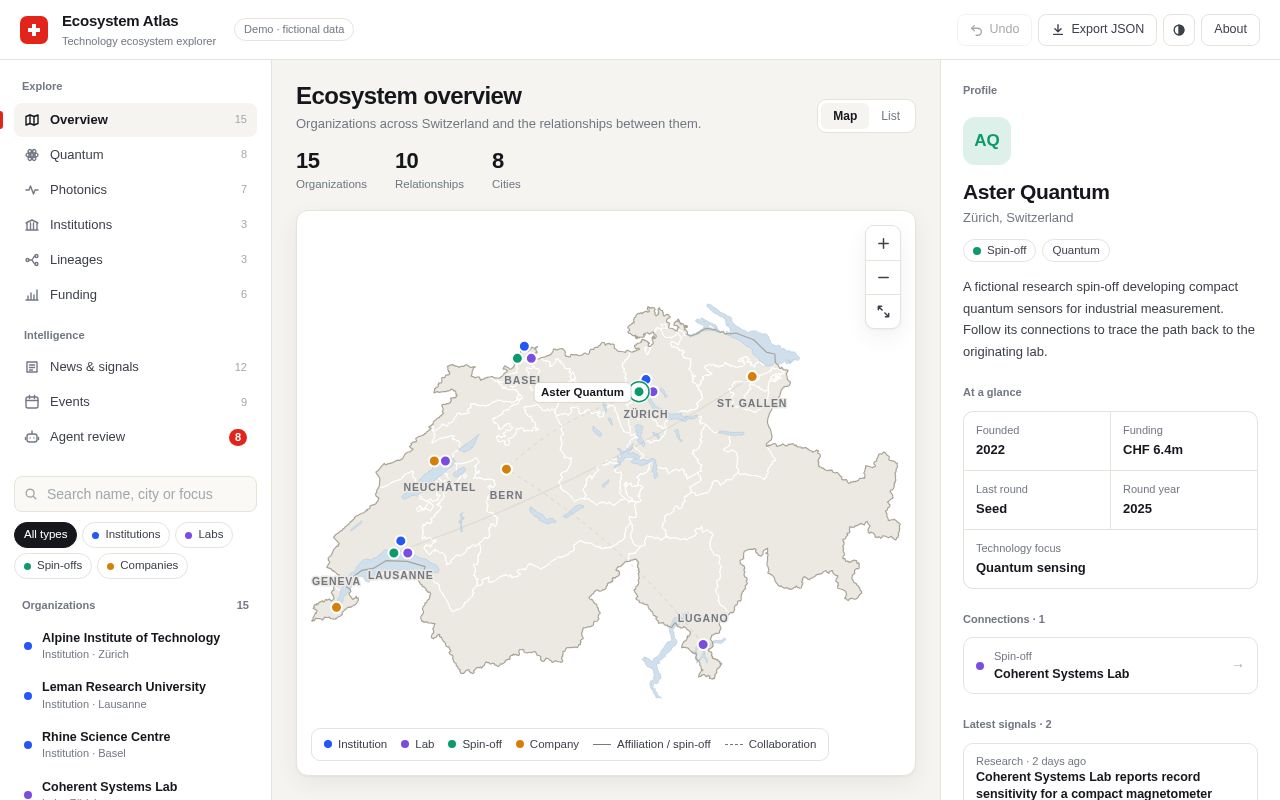Viewport: 1280px width, 800px height.
Task: Switch to the Map view
Action: coord(845,116)
